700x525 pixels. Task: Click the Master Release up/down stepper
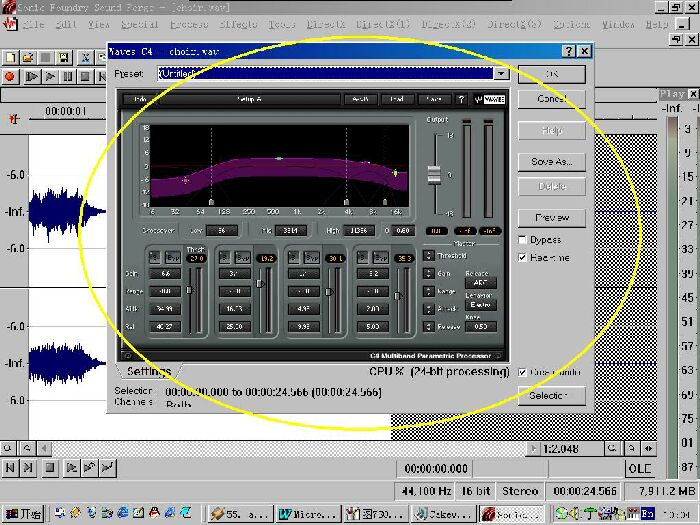pos(429,326)
